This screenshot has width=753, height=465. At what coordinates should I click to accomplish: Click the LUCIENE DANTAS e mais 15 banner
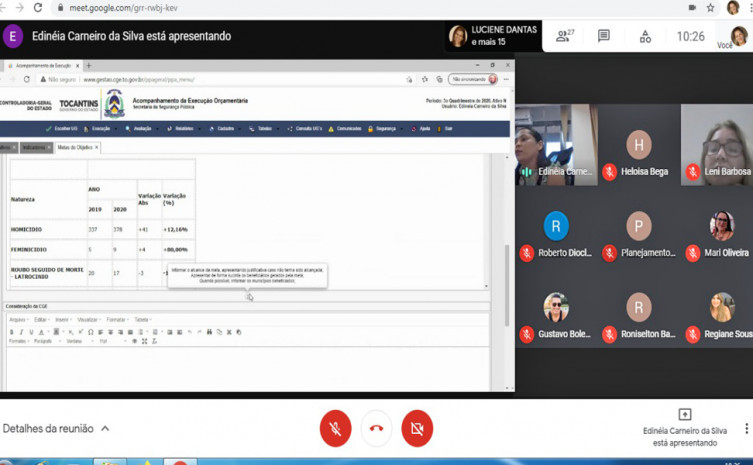pos(493,36)
